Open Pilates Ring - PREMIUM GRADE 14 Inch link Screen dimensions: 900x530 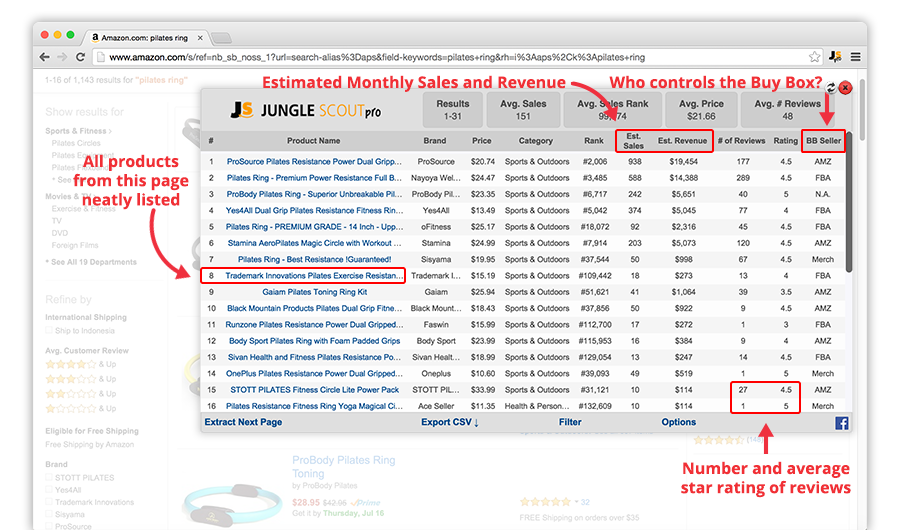(314, 227)
